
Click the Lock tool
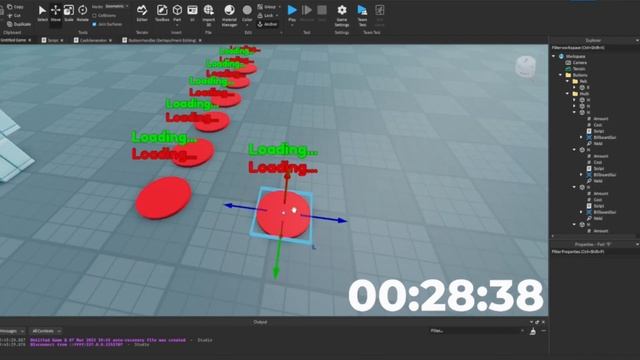tap(266, 16)
